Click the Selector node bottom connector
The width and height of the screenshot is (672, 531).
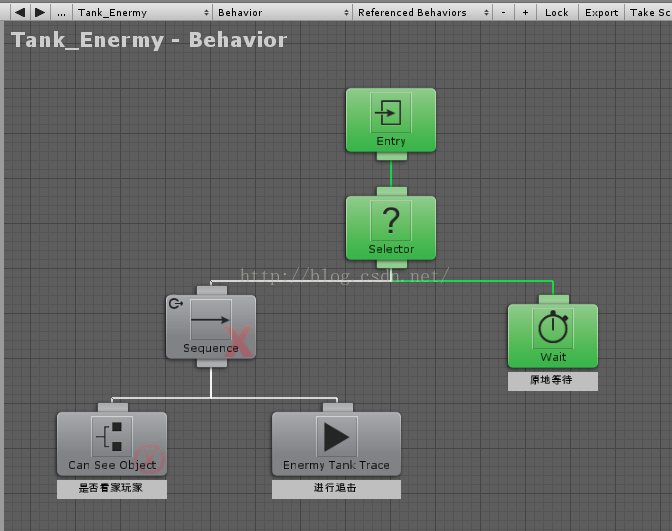pyautogui.click(x=392, y=264)
